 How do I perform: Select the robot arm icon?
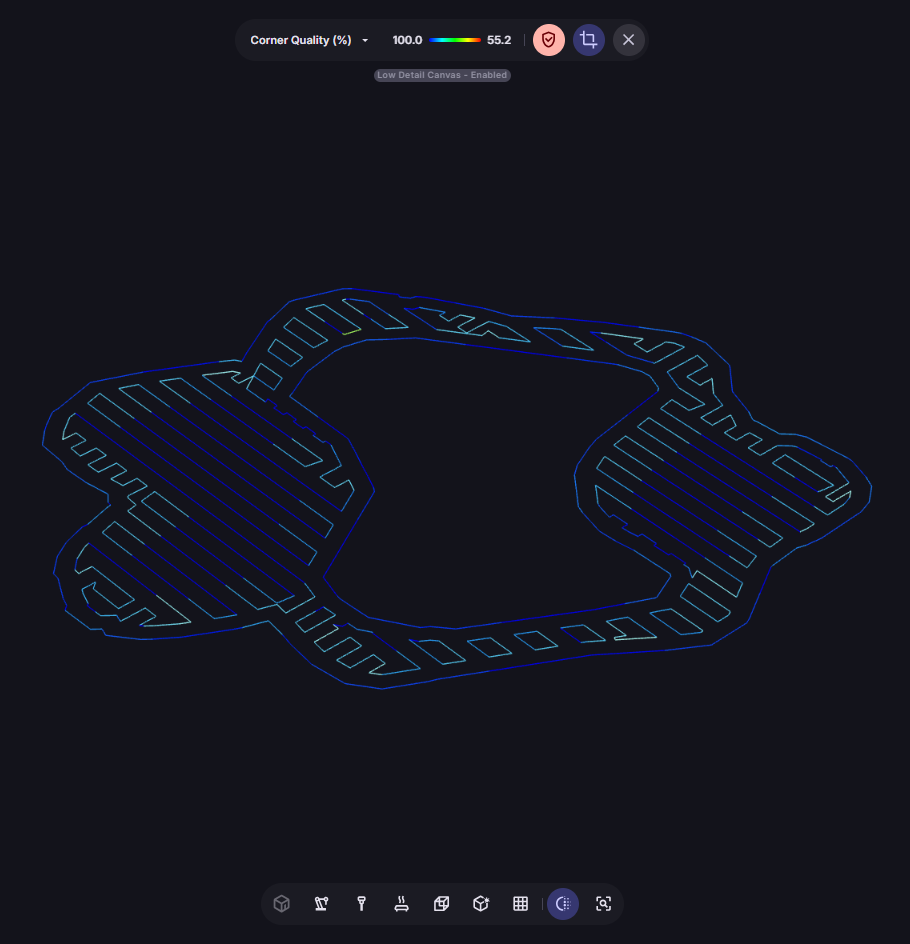coord(321,904)
